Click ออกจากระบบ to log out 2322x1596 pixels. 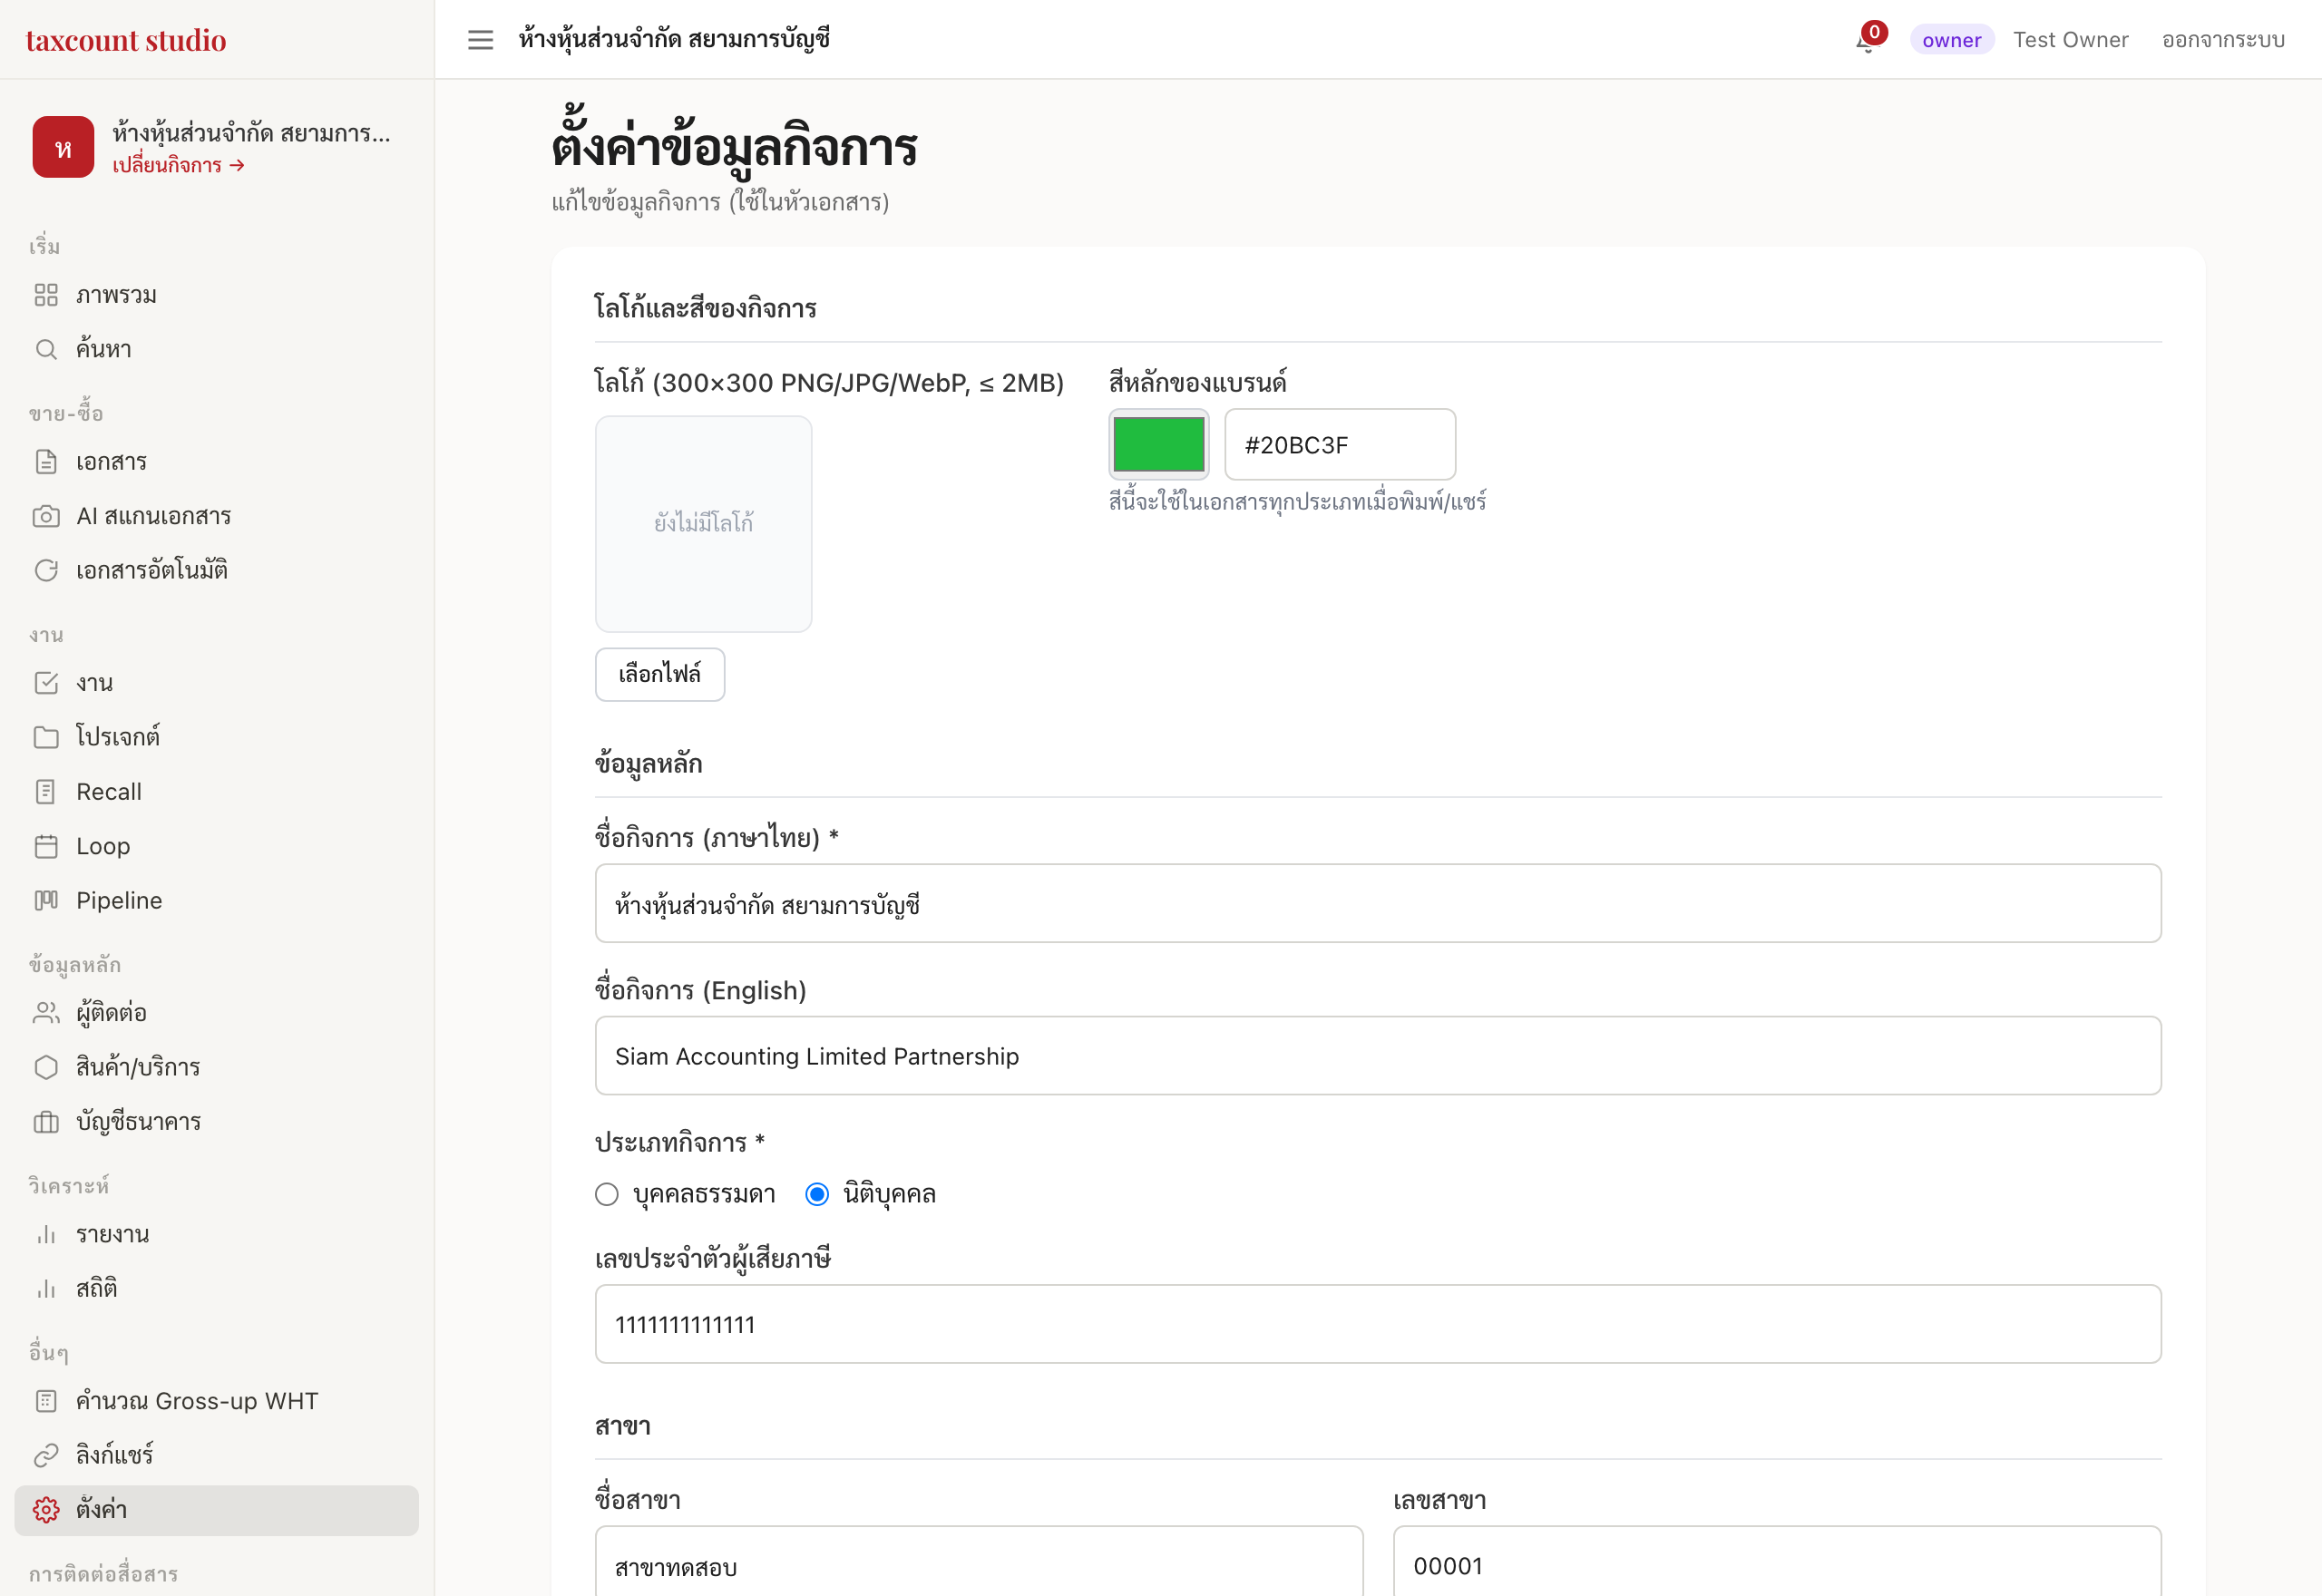[2223, 40]
